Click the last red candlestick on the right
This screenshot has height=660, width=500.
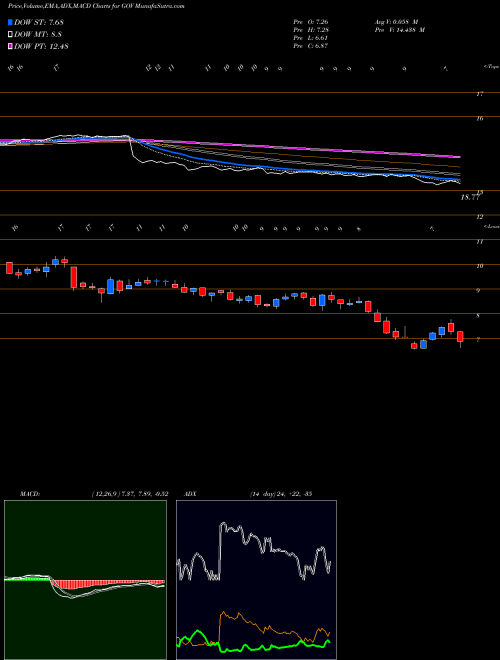click(x=460, y=336)
